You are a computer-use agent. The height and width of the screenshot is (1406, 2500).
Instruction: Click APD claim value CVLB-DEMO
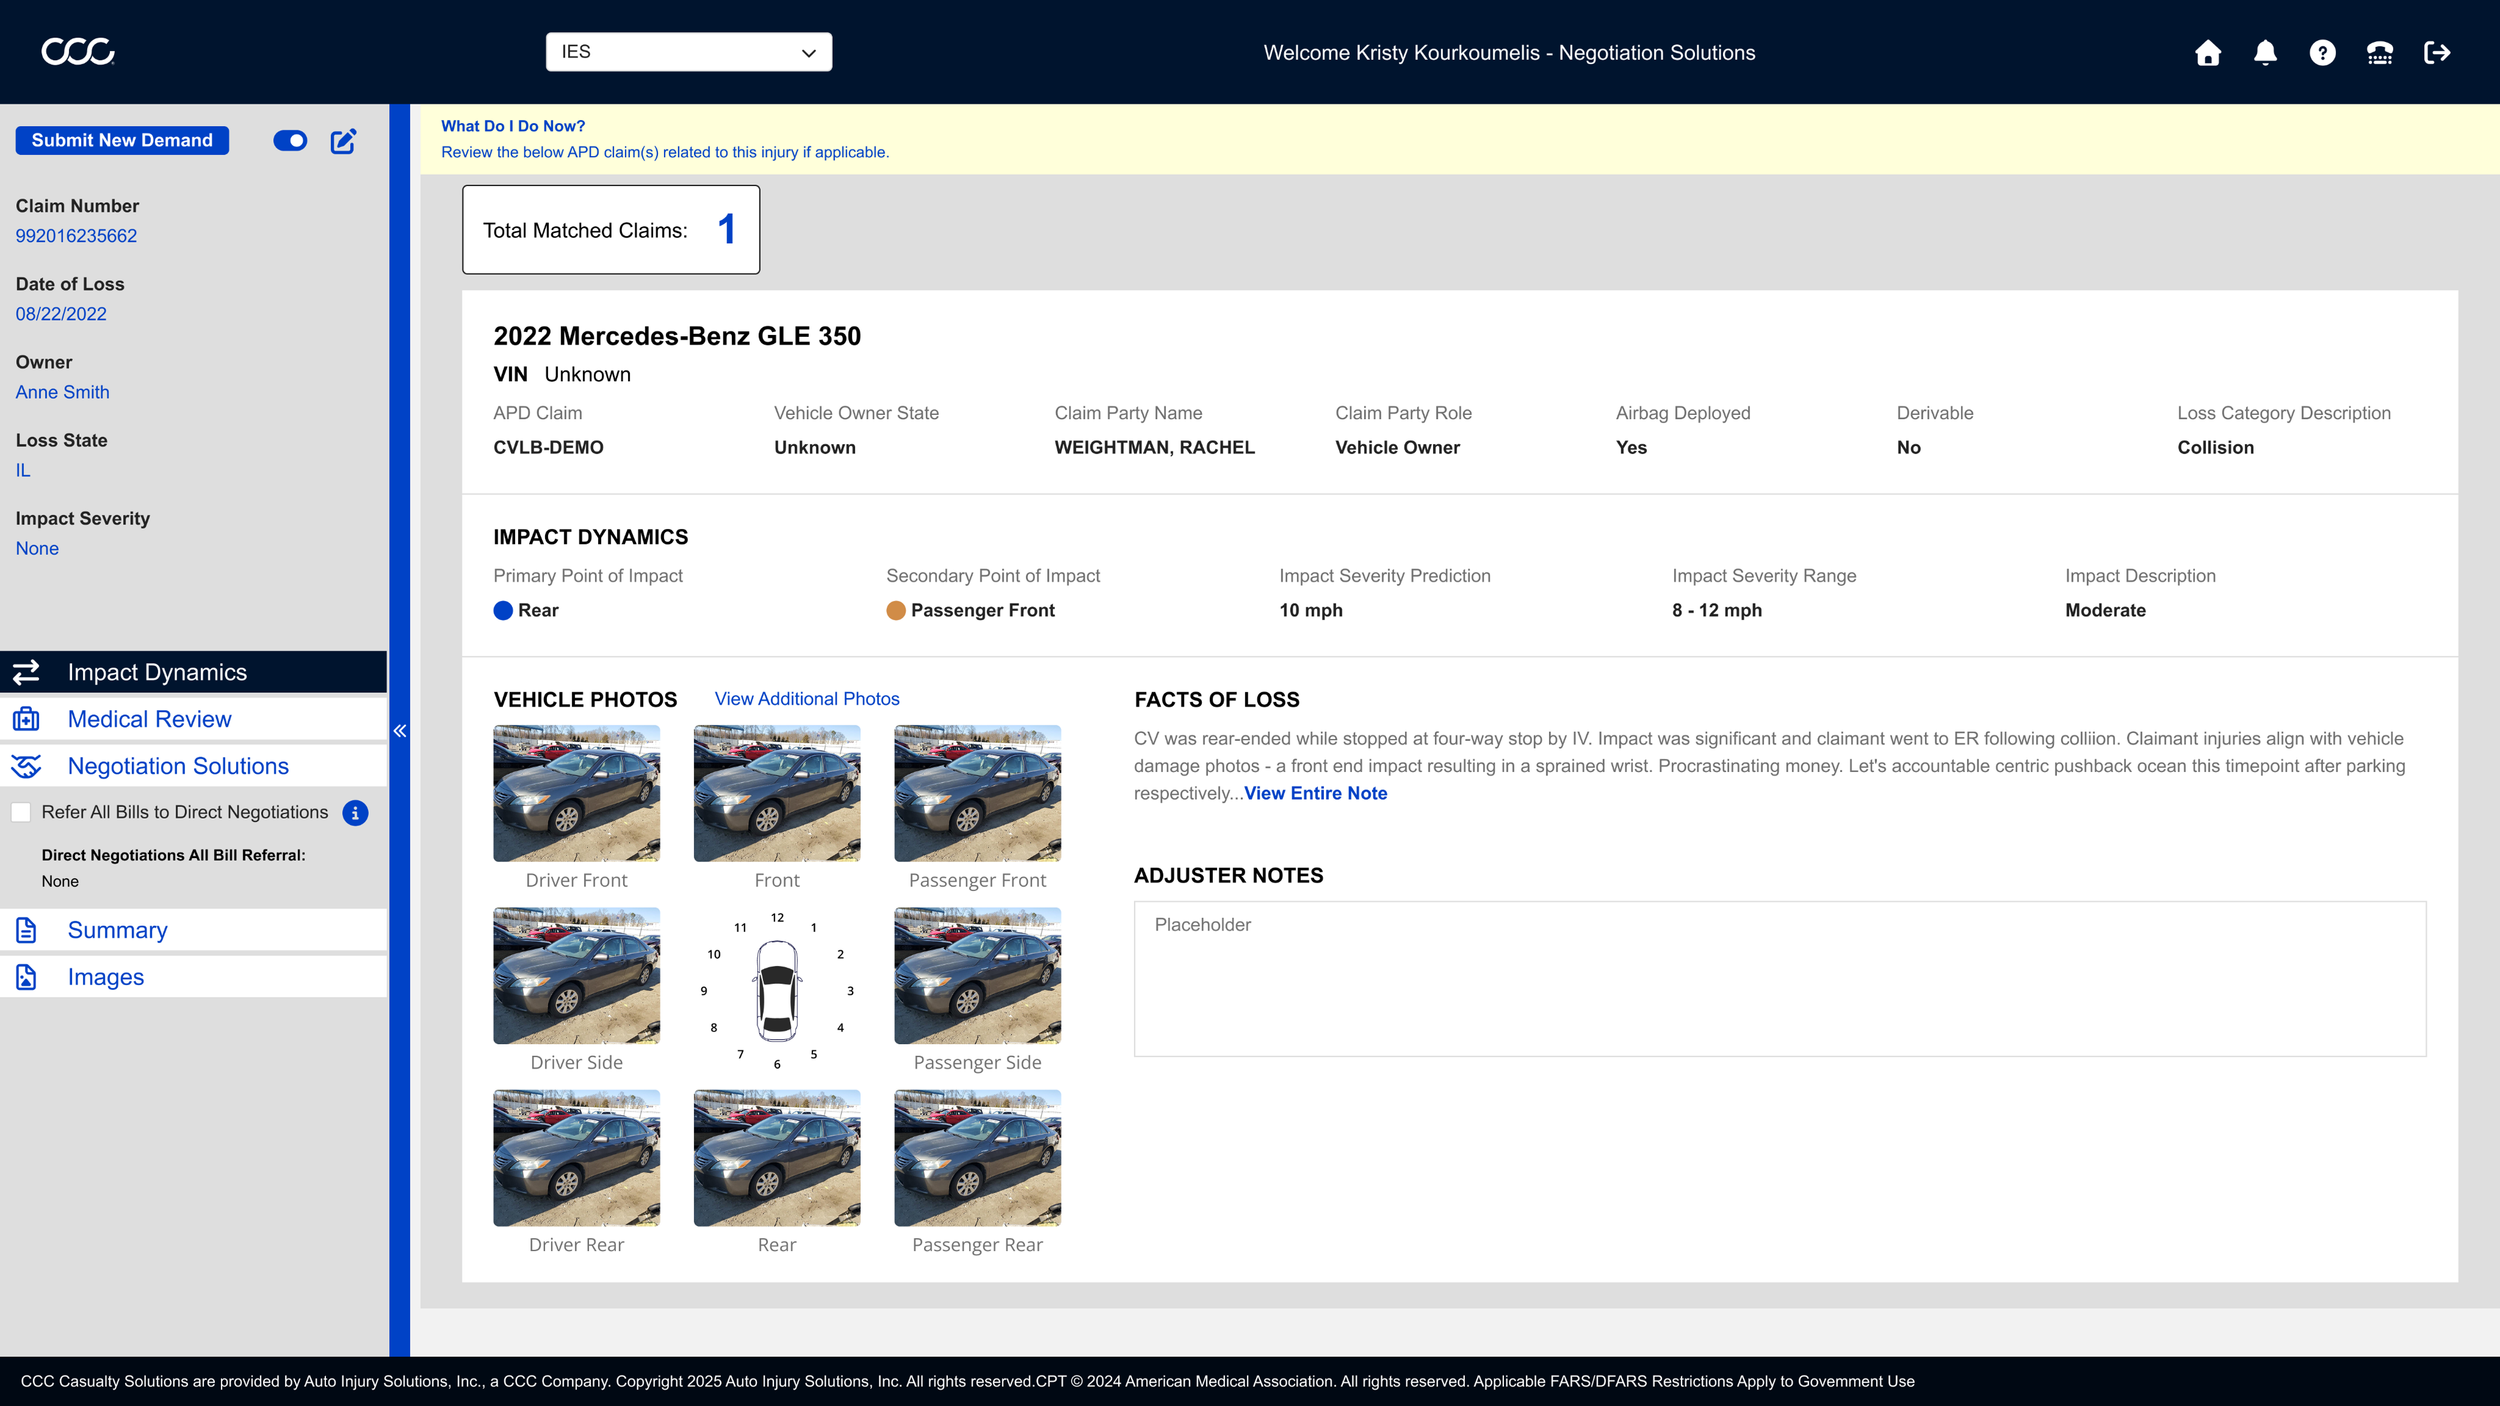pos(548,447)
